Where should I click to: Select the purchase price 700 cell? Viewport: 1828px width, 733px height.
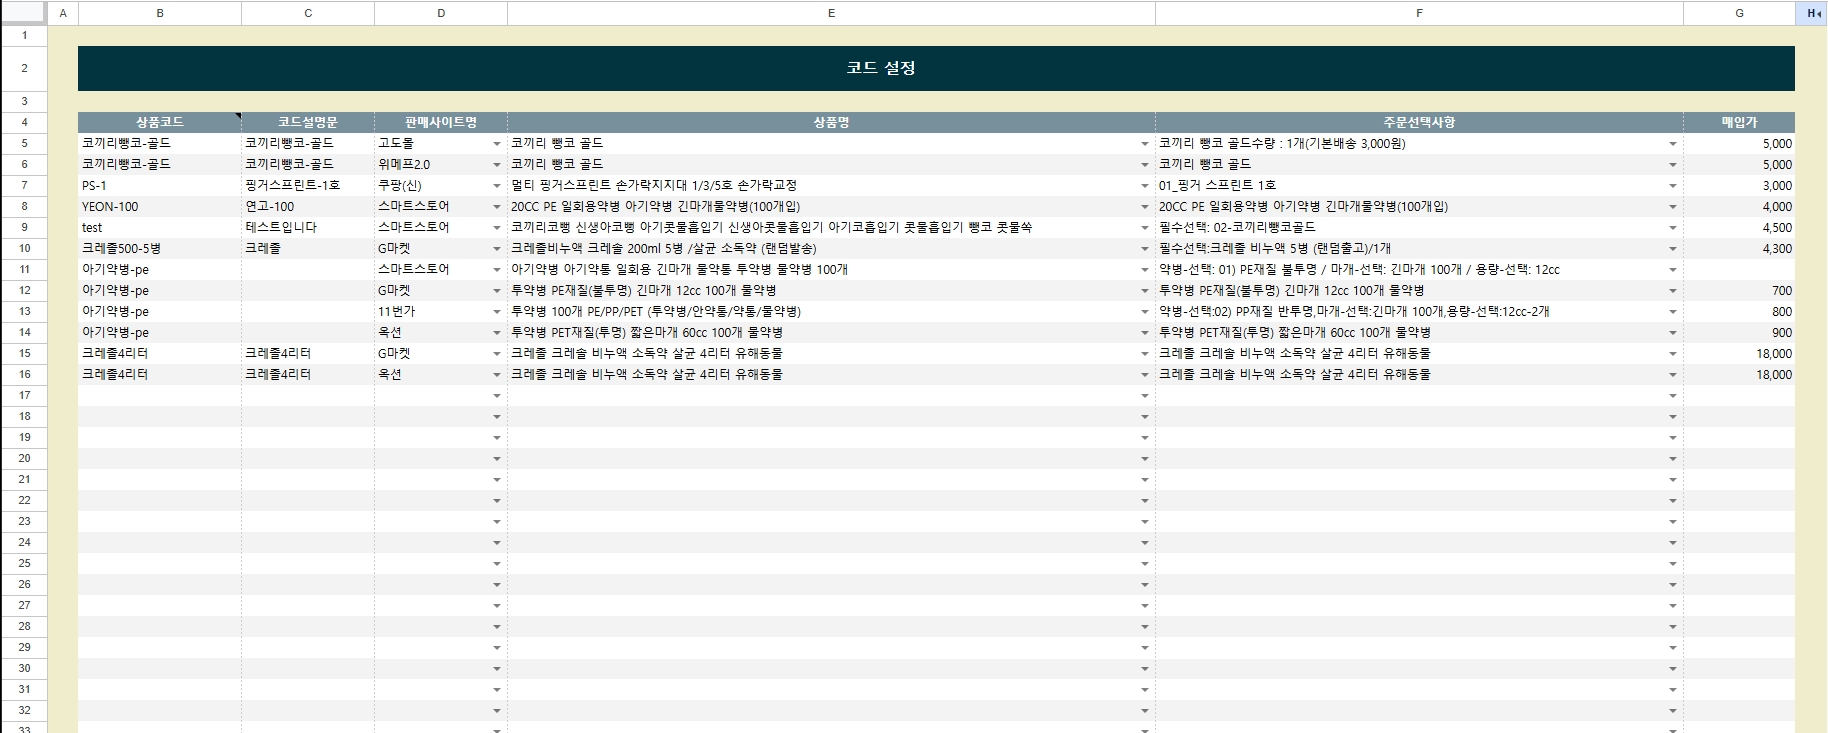[x=1739, y=290]
